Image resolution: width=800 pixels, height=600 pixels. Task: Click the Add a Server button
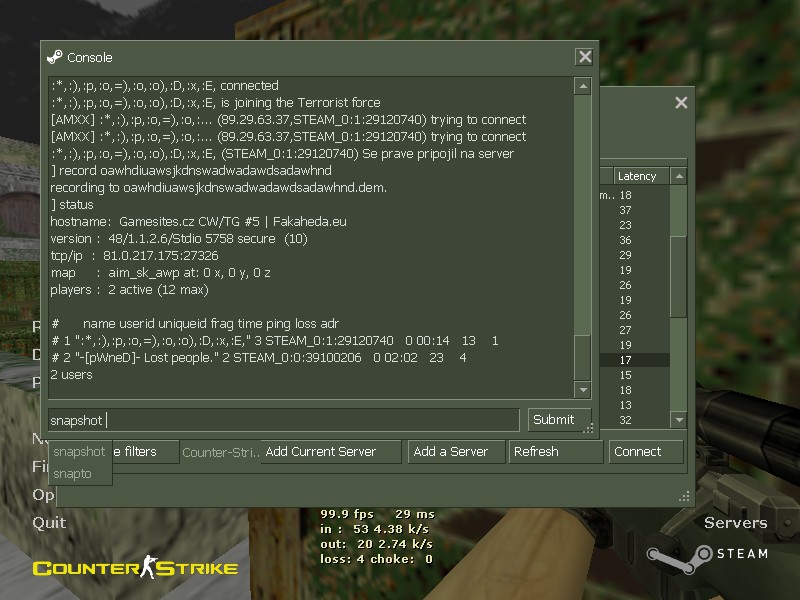456,452
